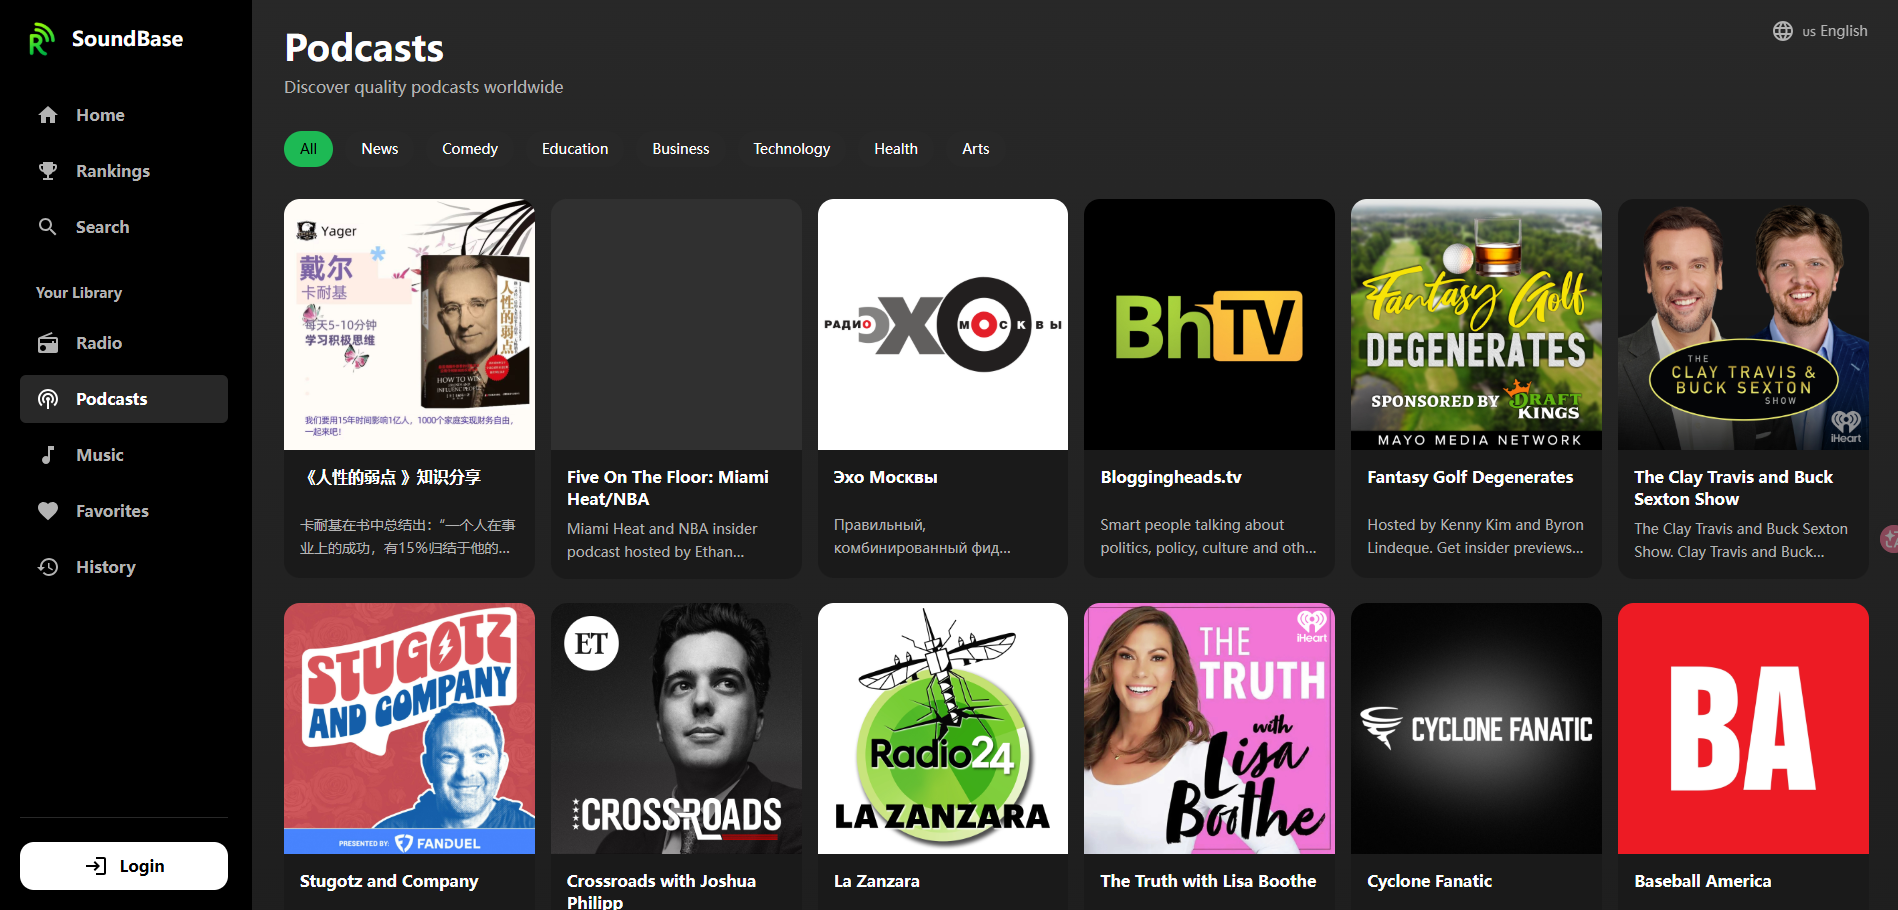Click the Radio icon in library
Viewport: 1898px width, 910px height.
click(48, 343)
